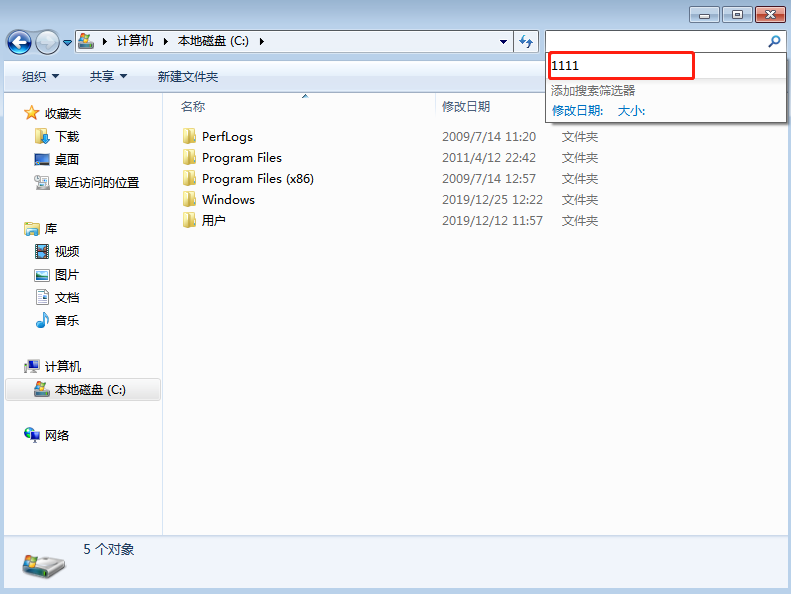Expand the 组织 menu

tap(40, 76)
